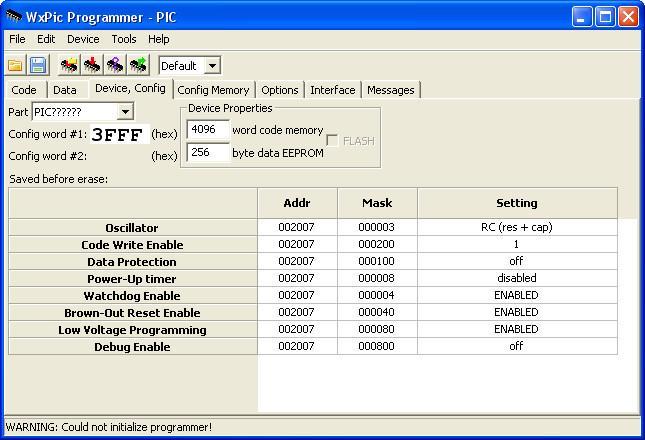Image resolution: width=645 pixels, height=440 pixels.
Task: Click mask value 000040
Action: pyautogui.click(x=377, y=312)
